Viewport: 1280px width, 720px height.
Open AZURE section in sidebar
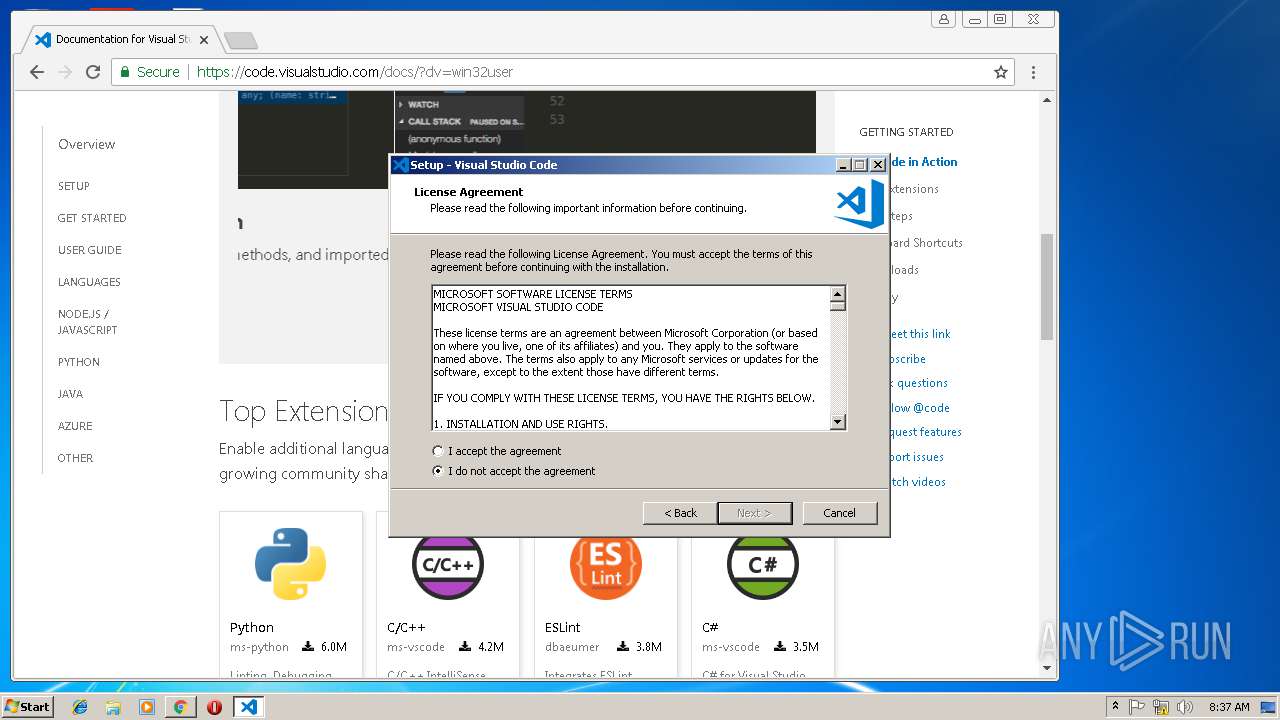click(x=74, y=426)
